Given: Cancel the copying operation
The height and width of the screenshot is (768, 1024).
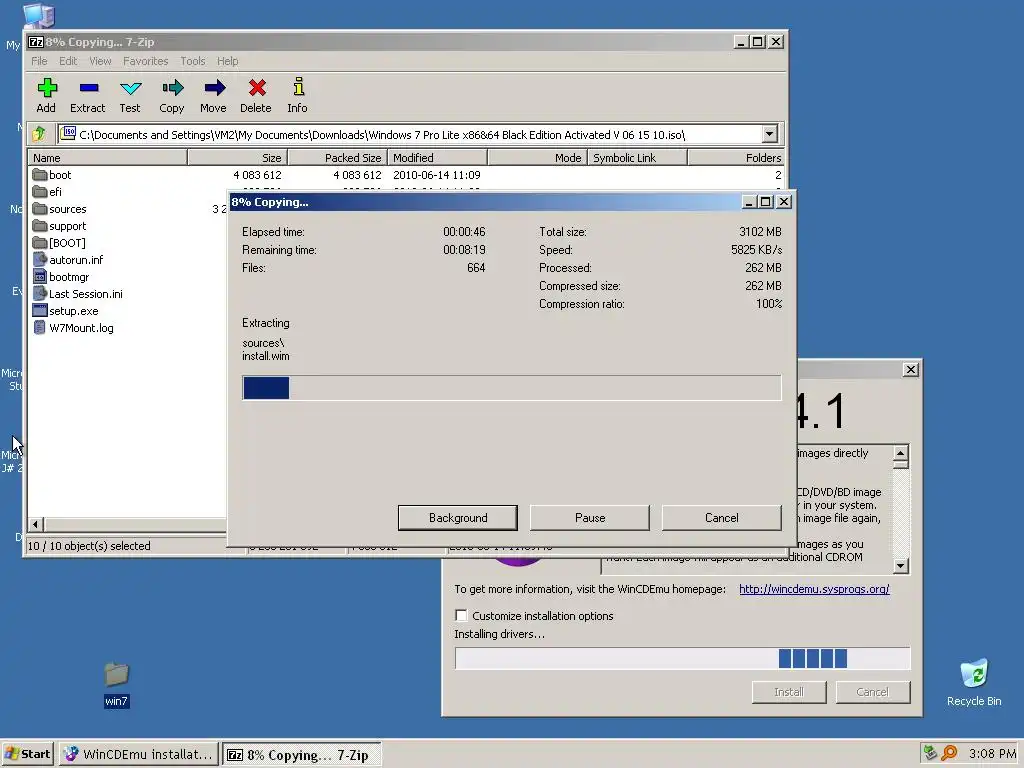Looking at the screenshot, I should 722,517.
